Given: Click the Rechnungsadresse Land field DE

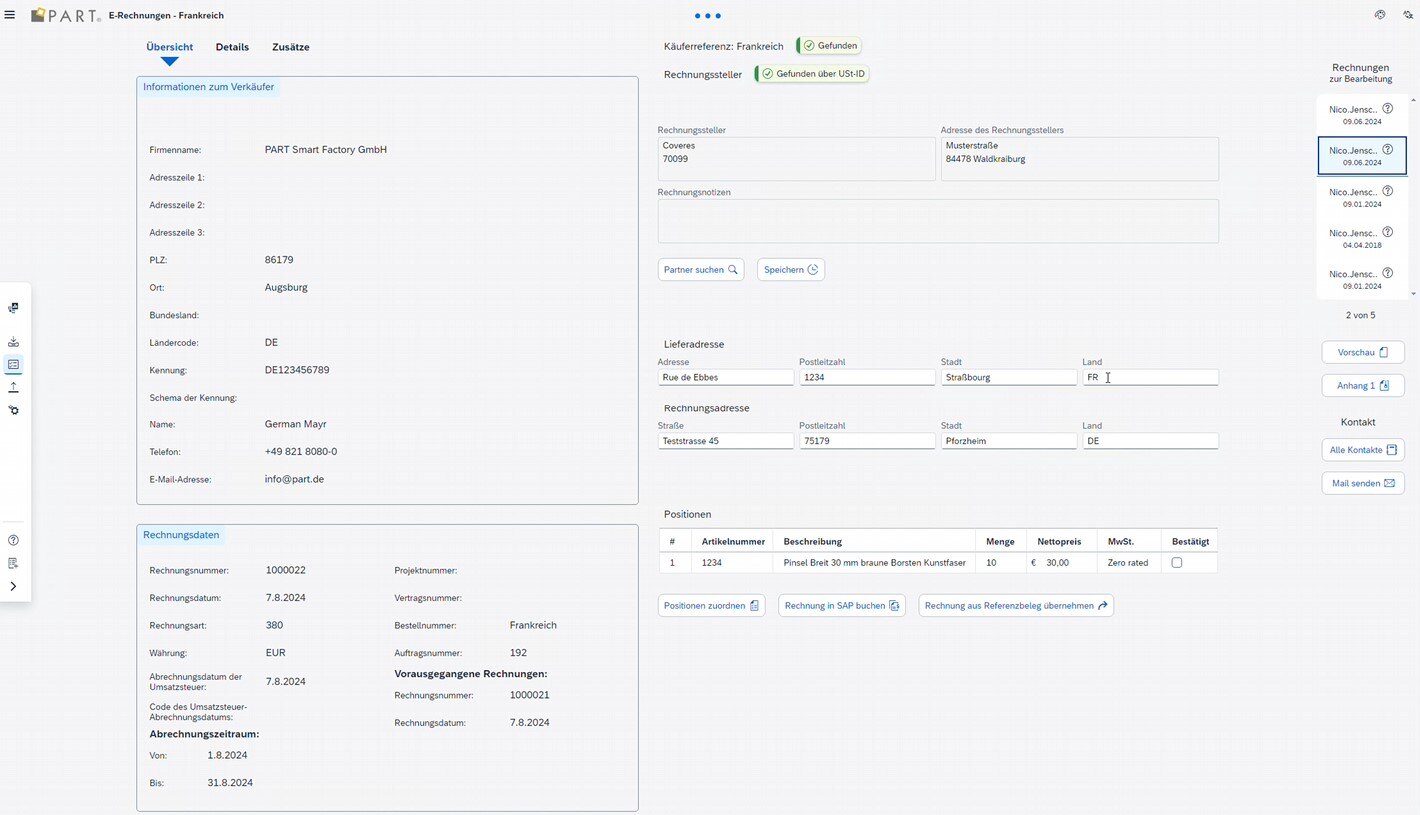Looking at the screenshot, I should coord(1151,441).
